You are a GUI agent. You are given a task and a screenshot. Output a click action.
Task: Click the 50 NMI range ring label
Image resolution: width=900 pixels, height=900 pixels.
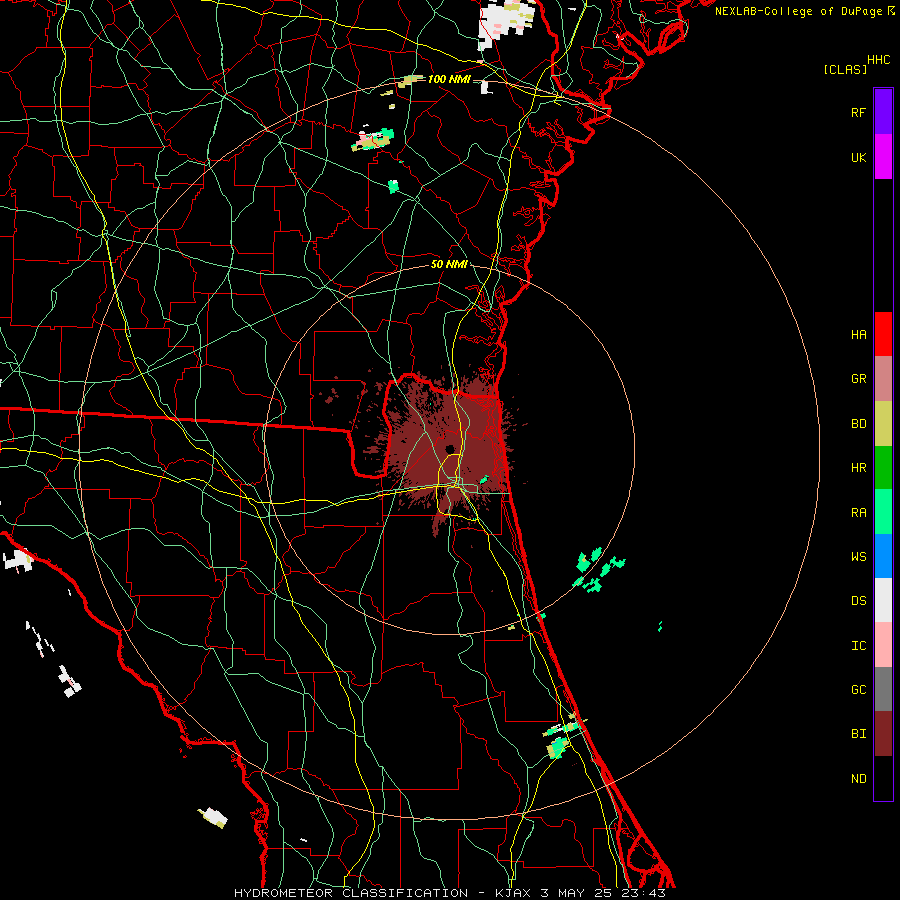tap(449, 264)
